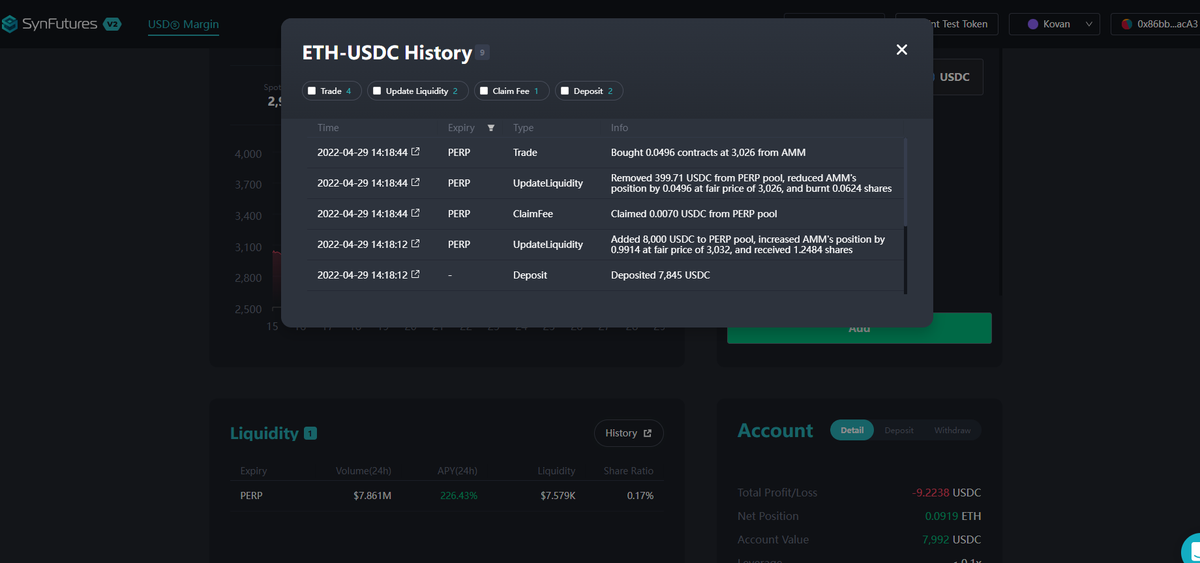This screenshot has width=1200, height=563.
Task: Click the 7,992 USDC account value
Action: pyautogui.click(x=951, y=540)
